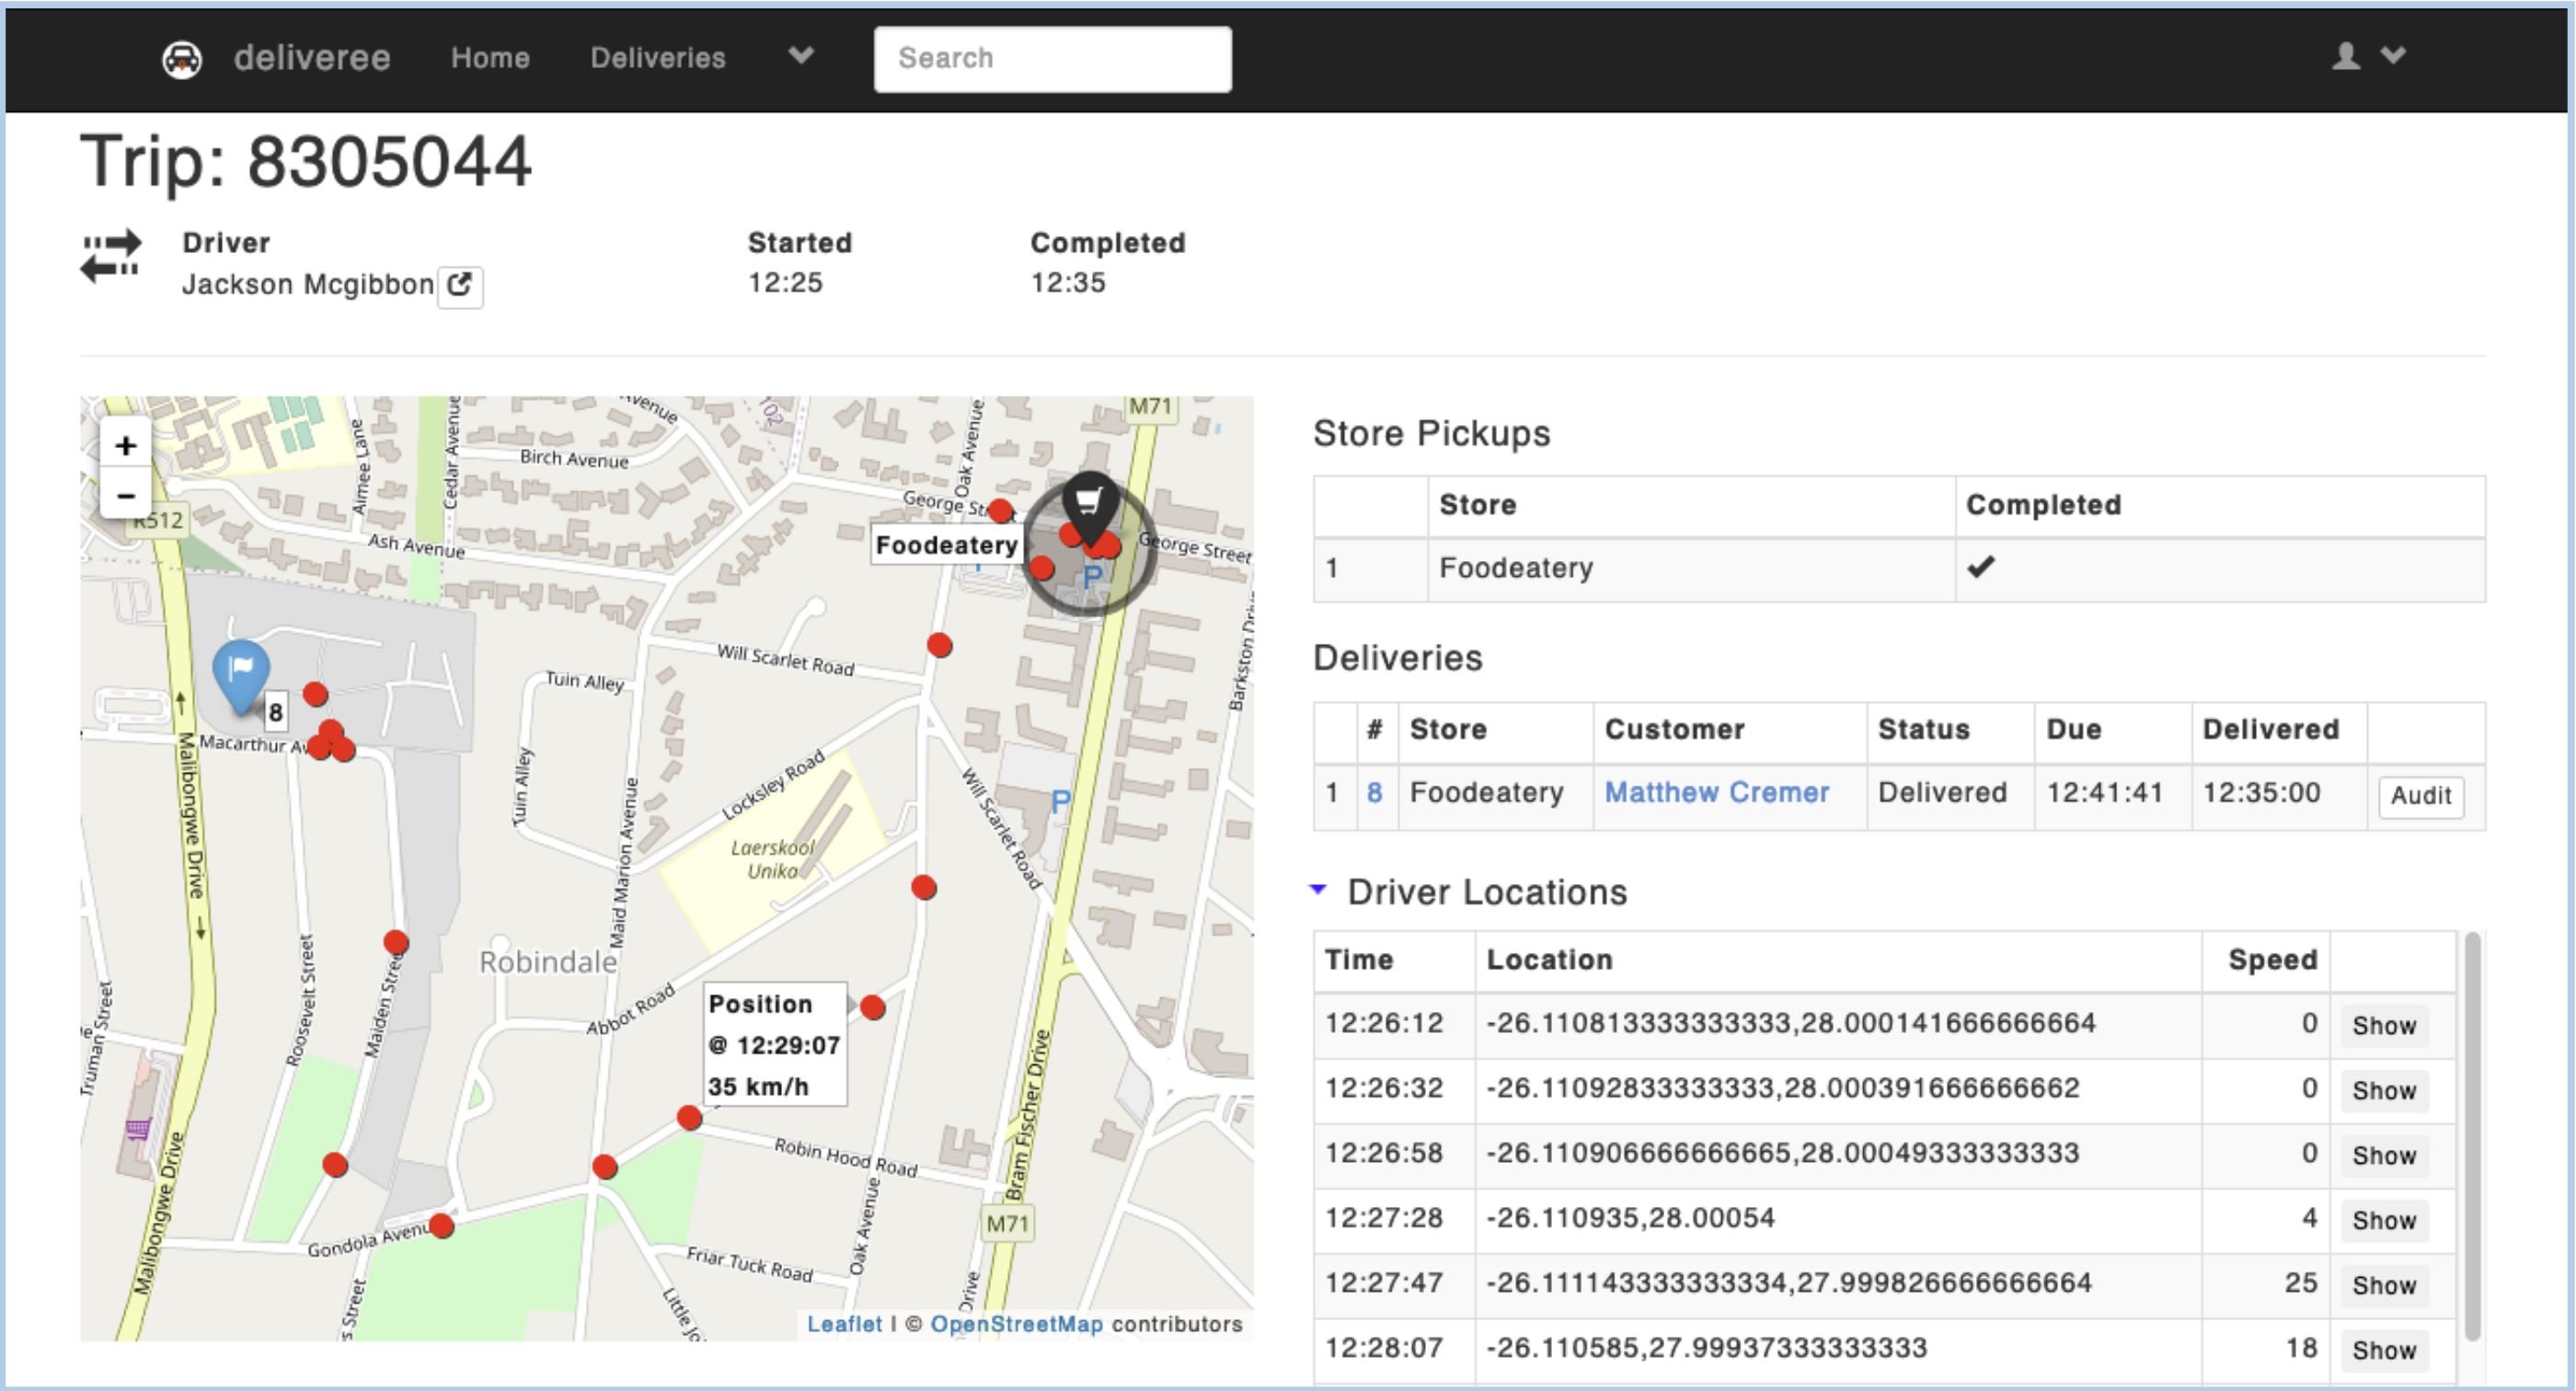
Task: Open driver profile external link icon
Action: tap(460, 285)
